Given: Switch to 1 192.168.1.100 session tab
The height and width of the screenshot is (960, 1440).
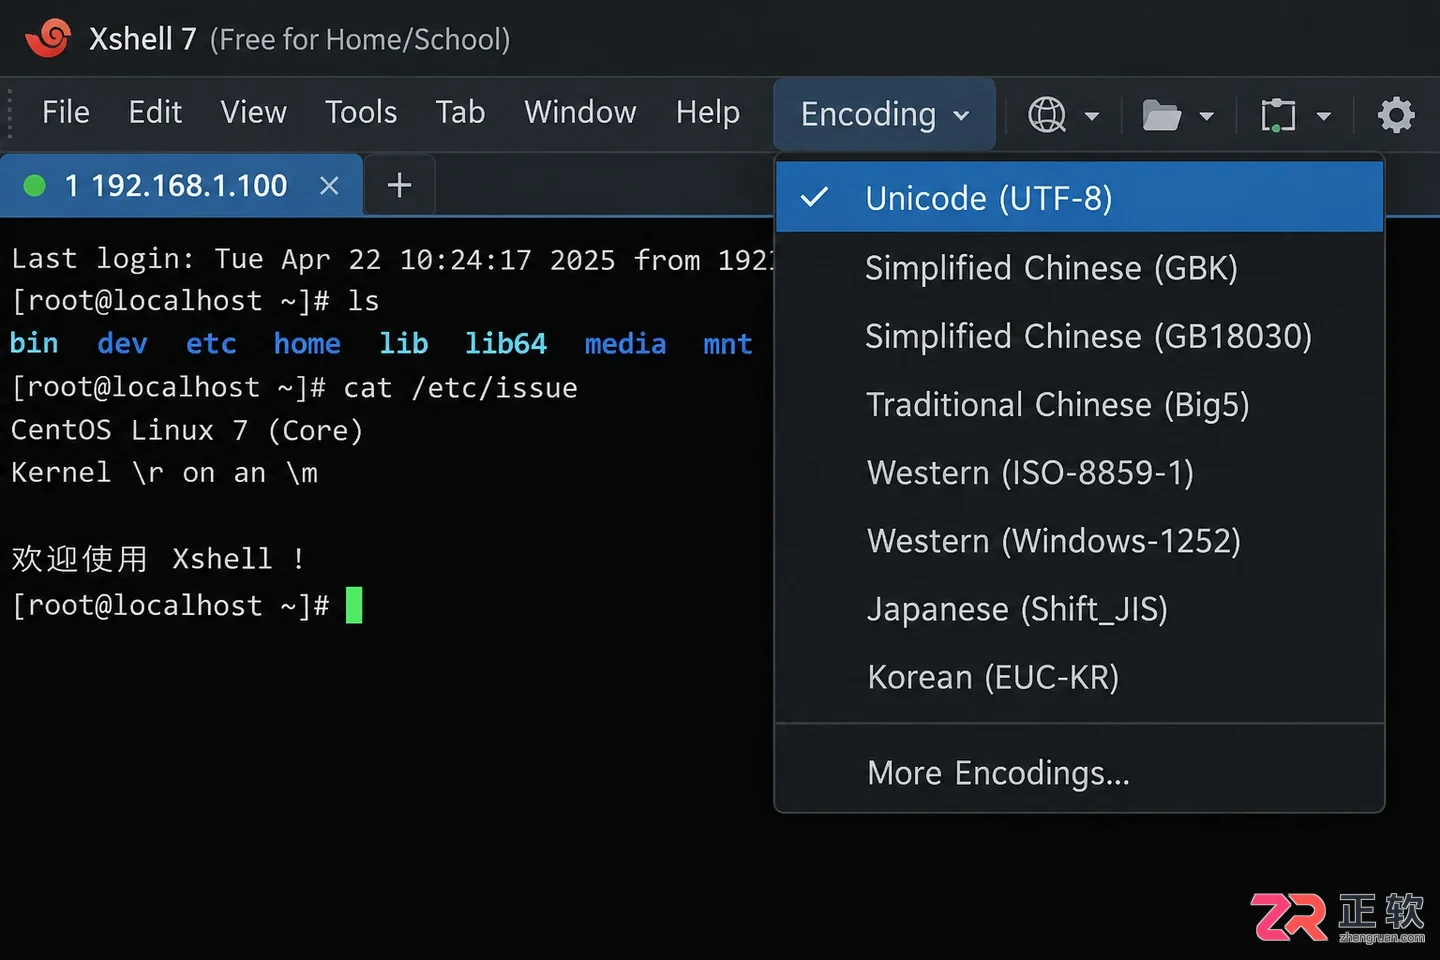Looking at the screenshot, I should (x=176, y=186).
